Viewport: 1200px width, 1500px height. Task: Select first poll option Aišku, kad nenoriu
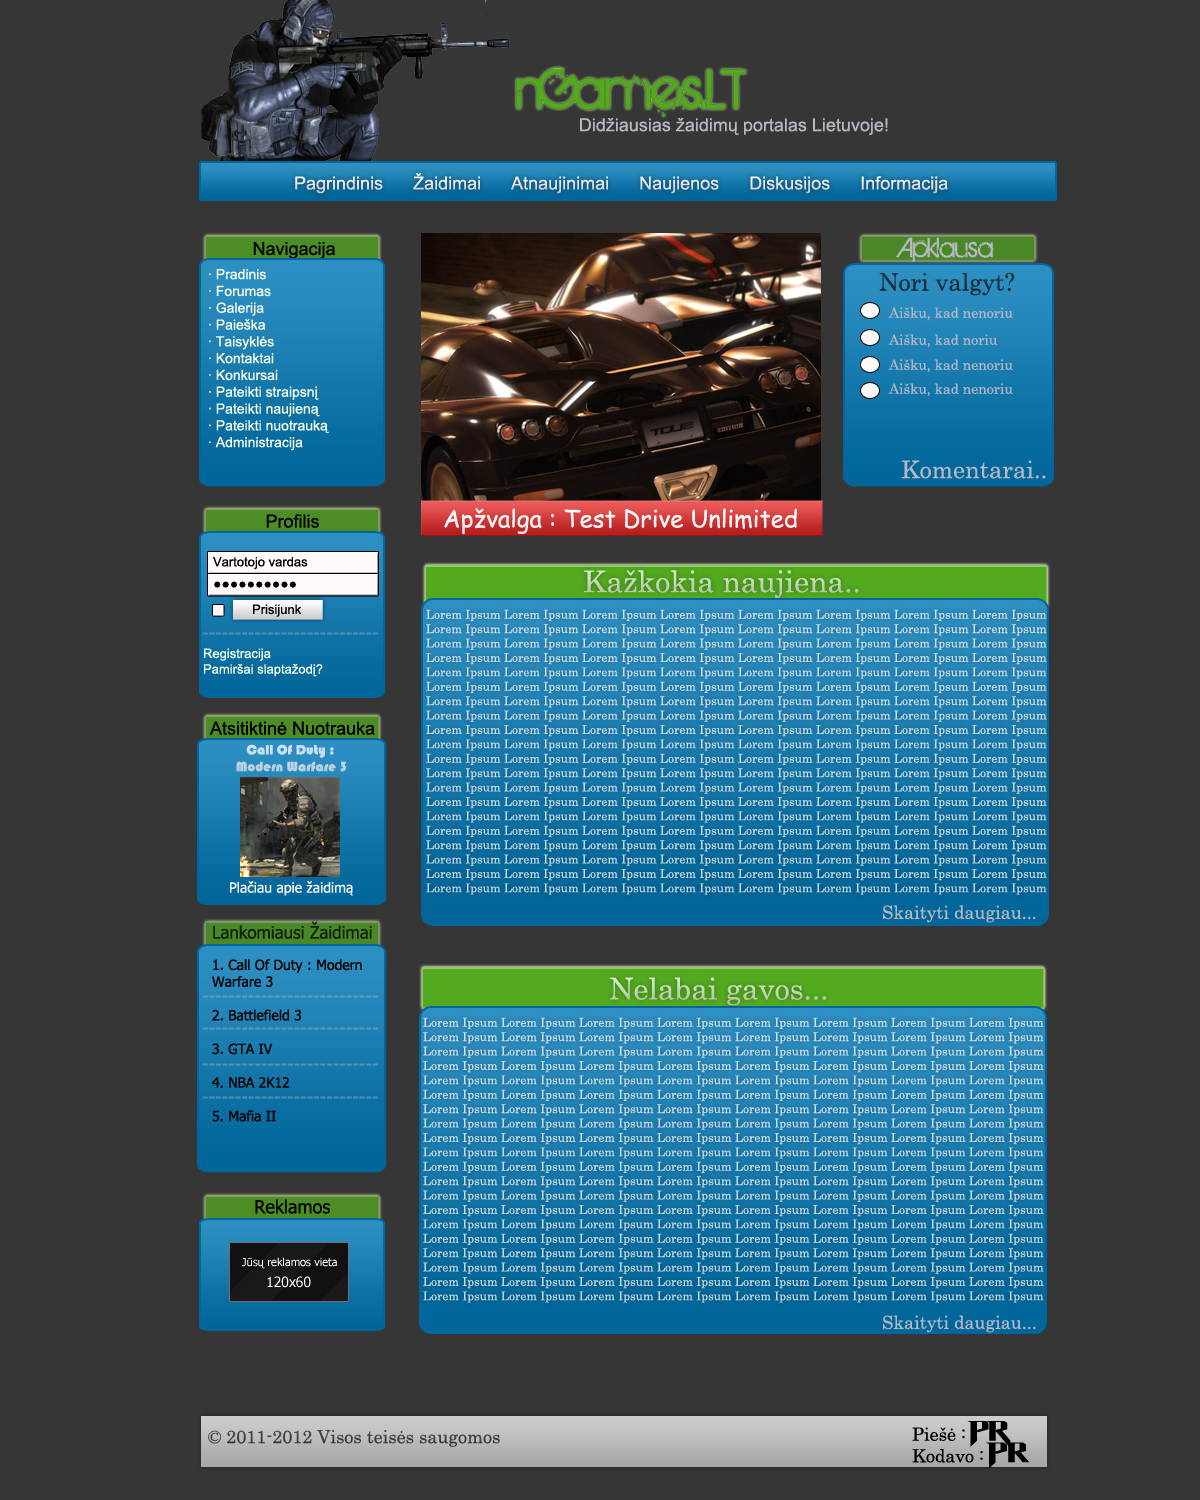click(x=870, y=312)
